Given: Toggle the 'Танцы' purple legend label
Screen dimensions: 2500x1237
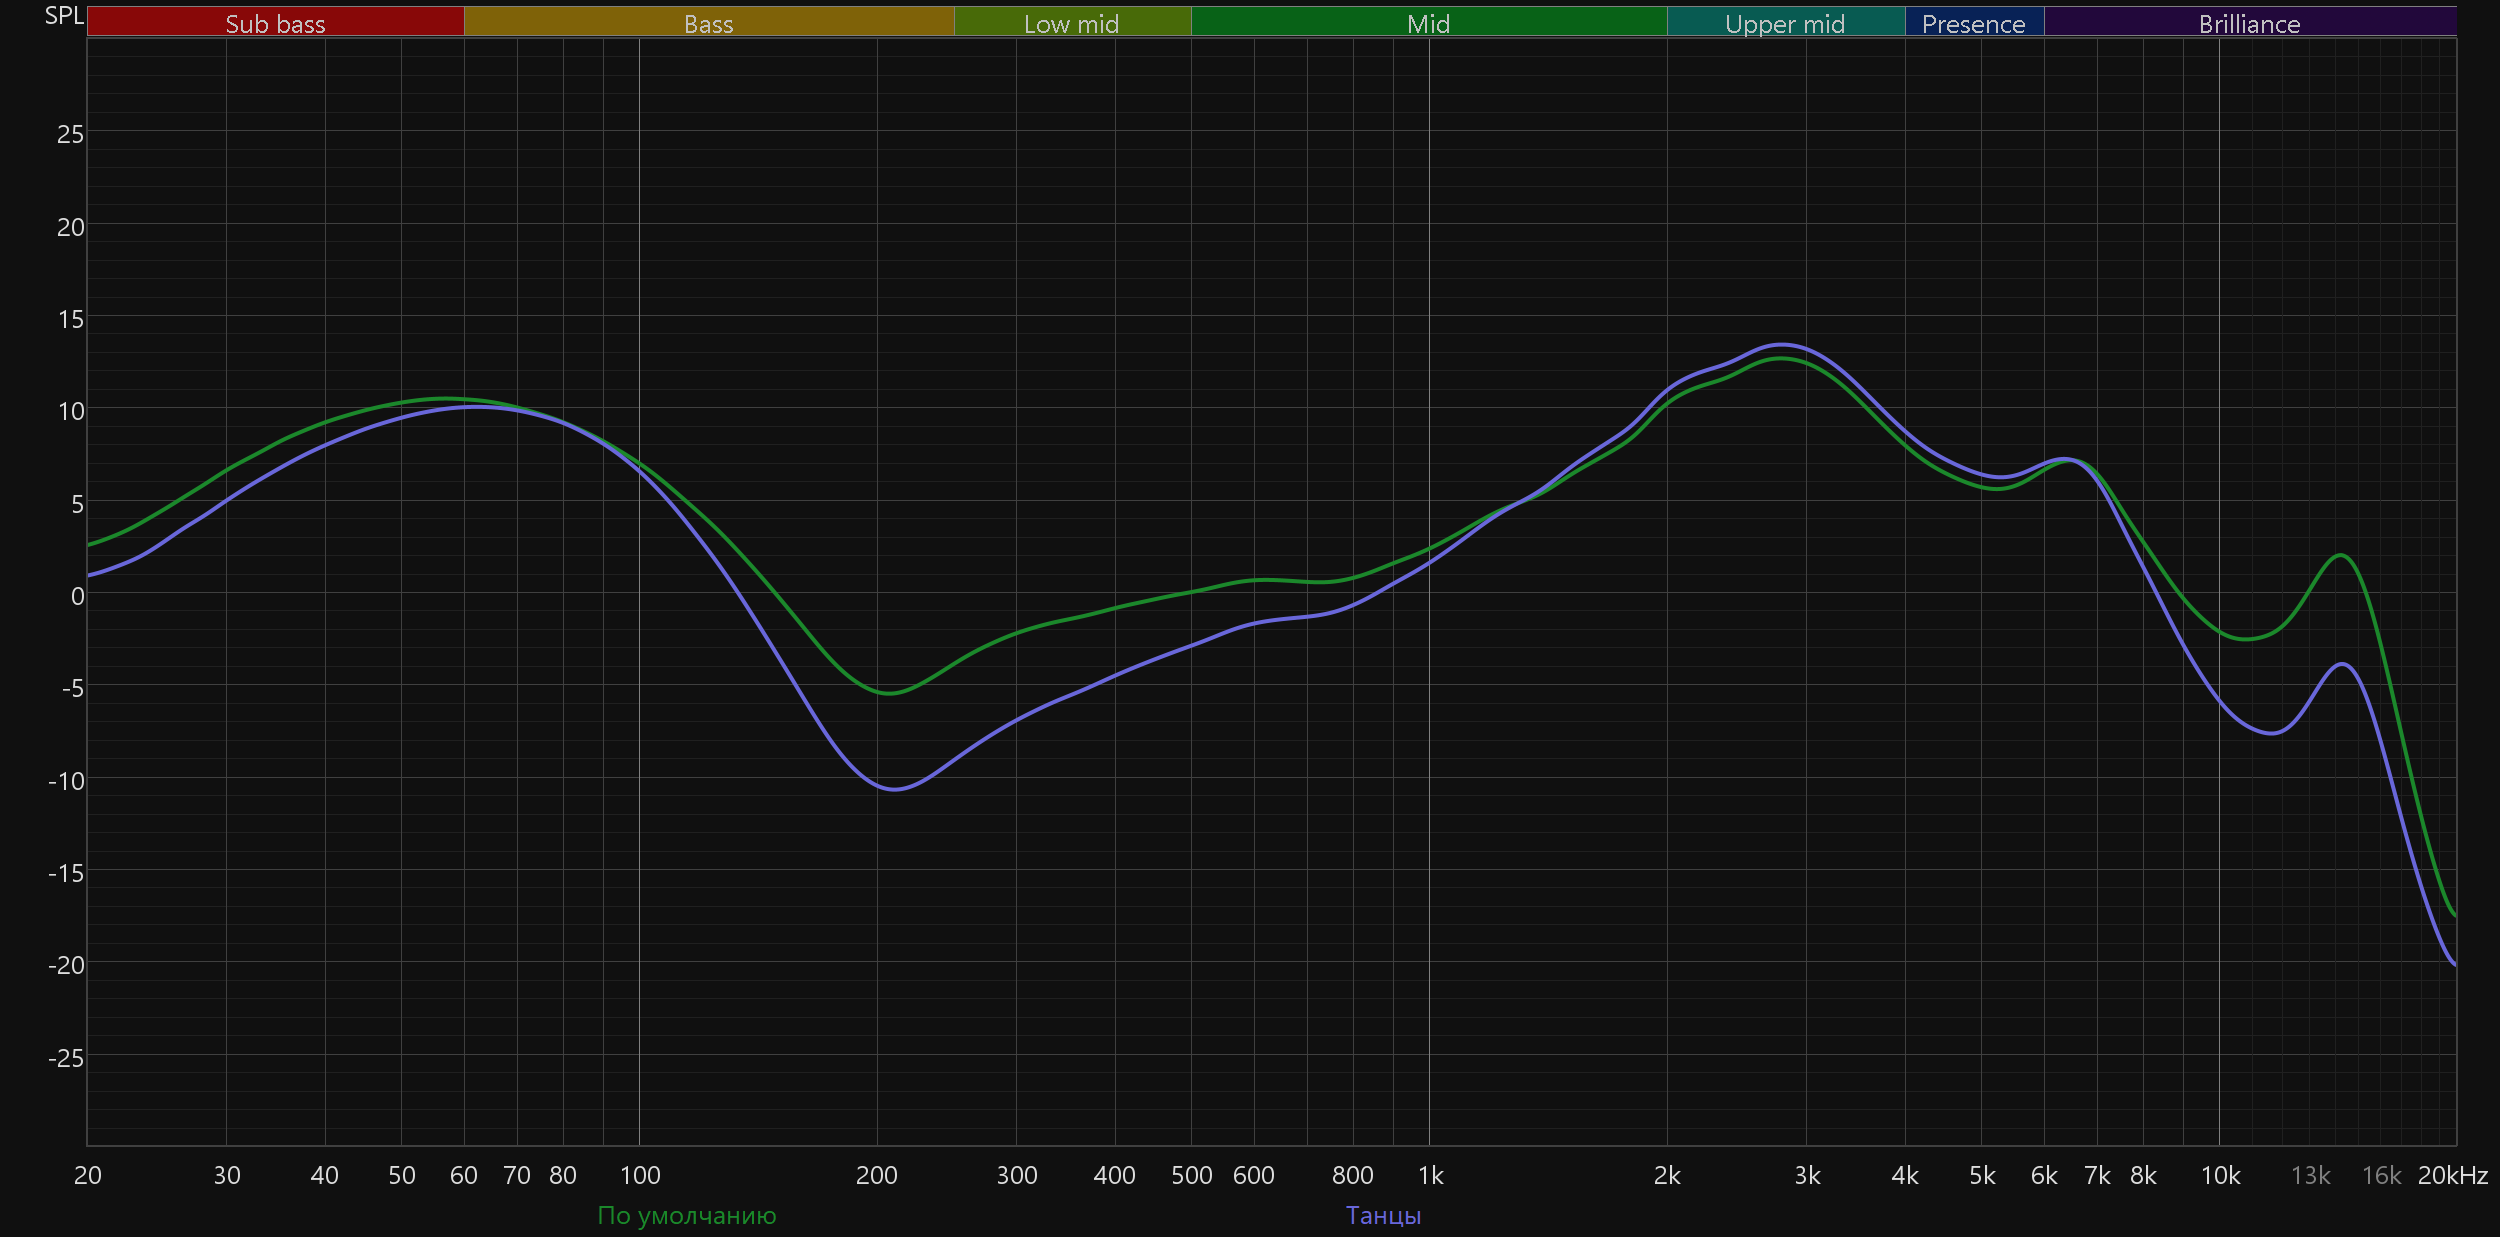Looking at the screenshot, I should 1383,1215.
